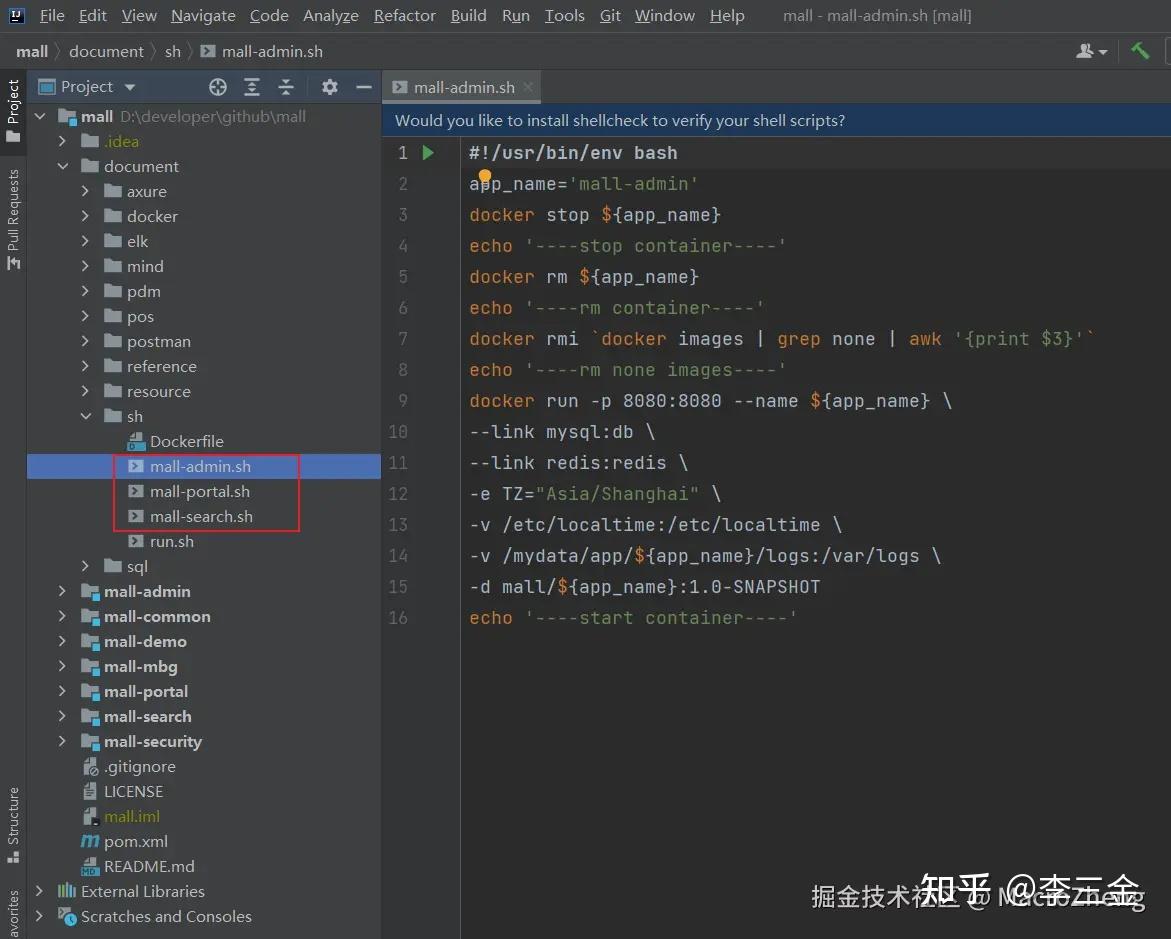This screenshot has height=939, width=1171.
Task: Expand the docker folder
Action: coord(85,217)
